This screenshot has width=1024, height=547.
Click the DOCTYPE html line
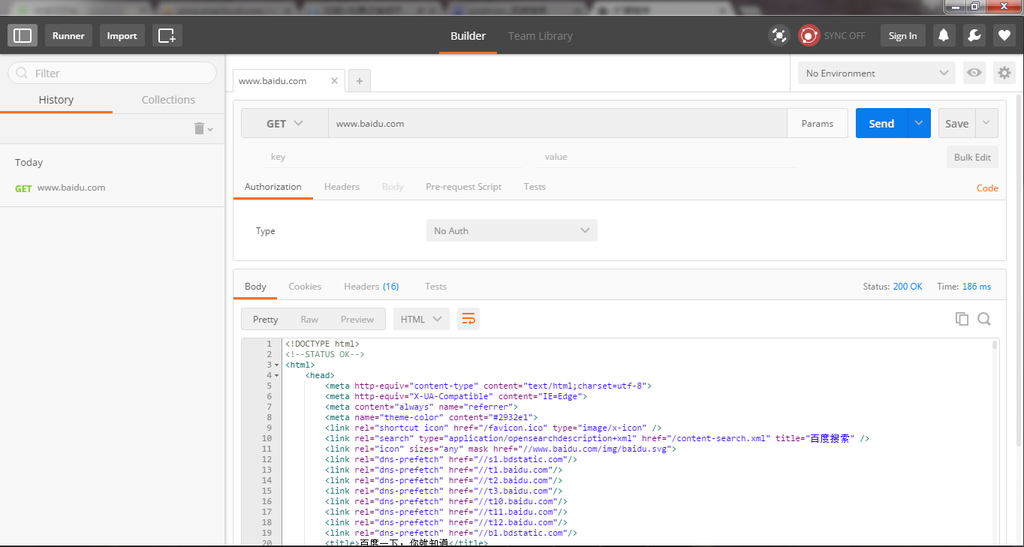pos(322,344)
